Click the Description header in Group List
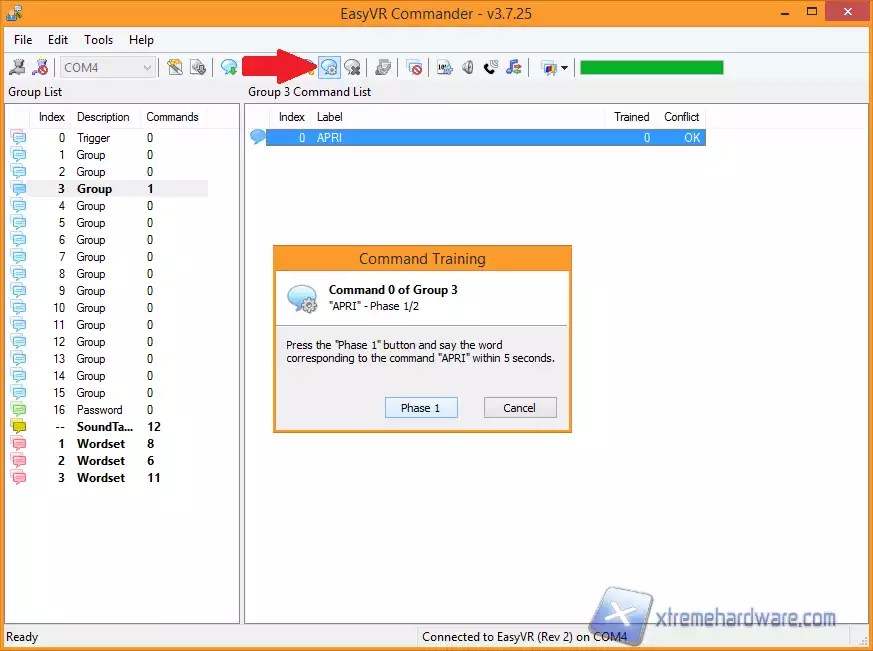873x651 pixels. click(103, 117)
